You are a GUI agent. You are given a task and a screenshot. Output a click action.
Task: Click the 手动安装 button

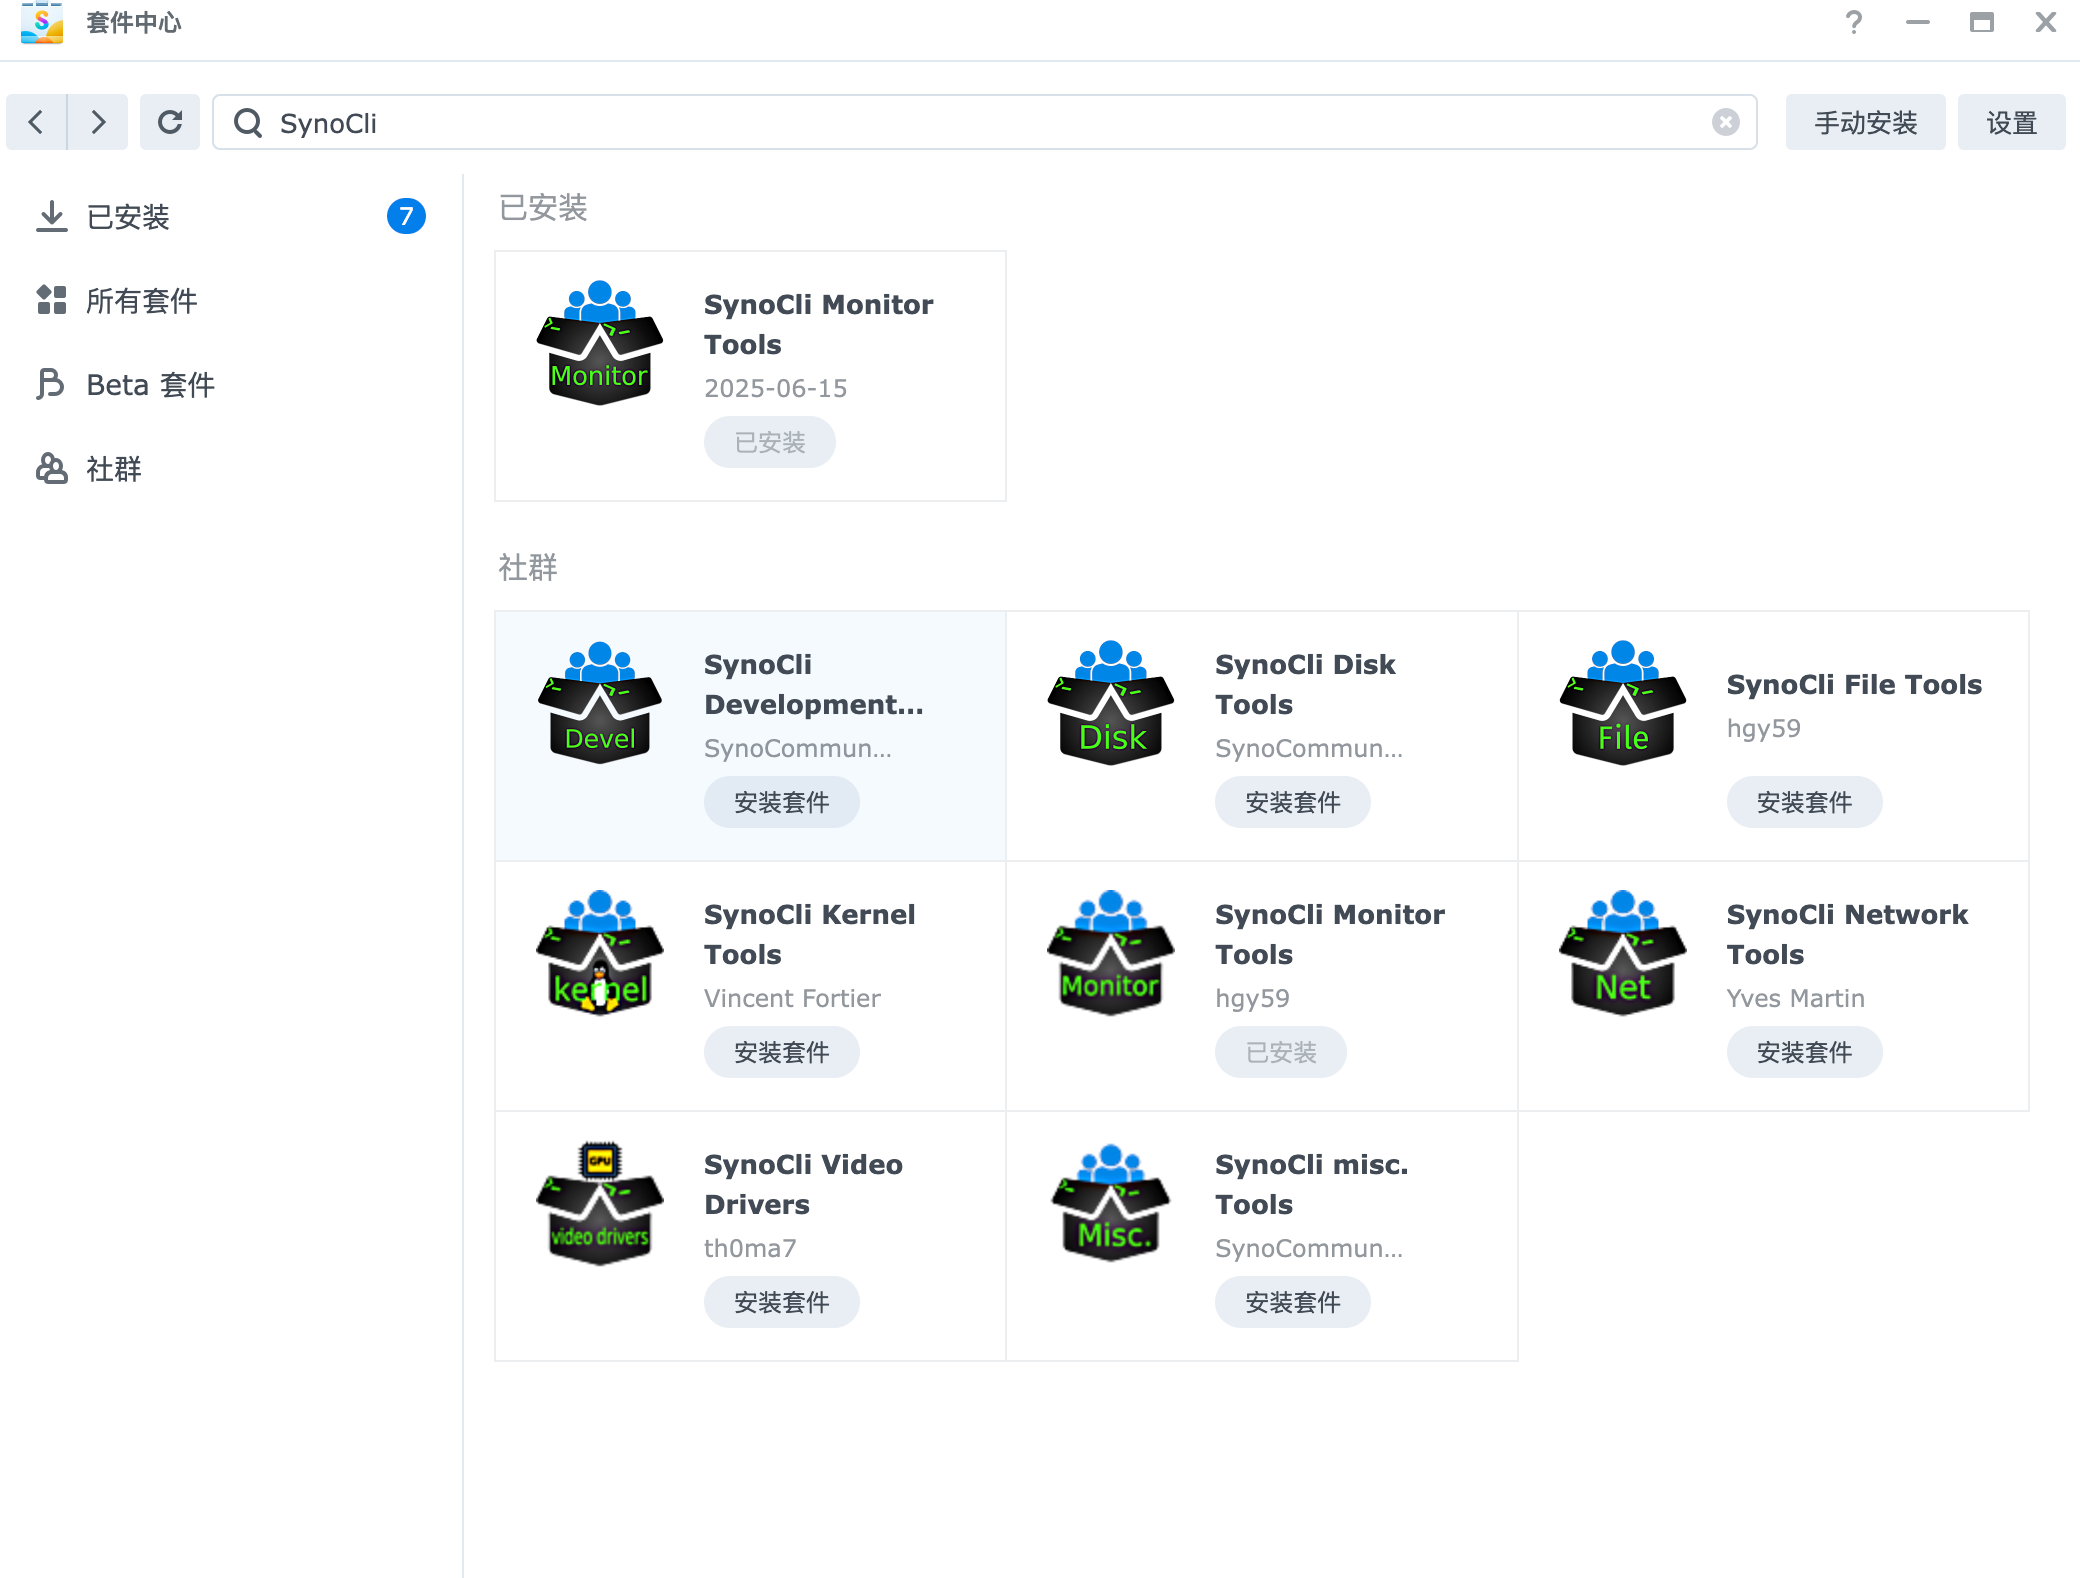(1865, 122)
